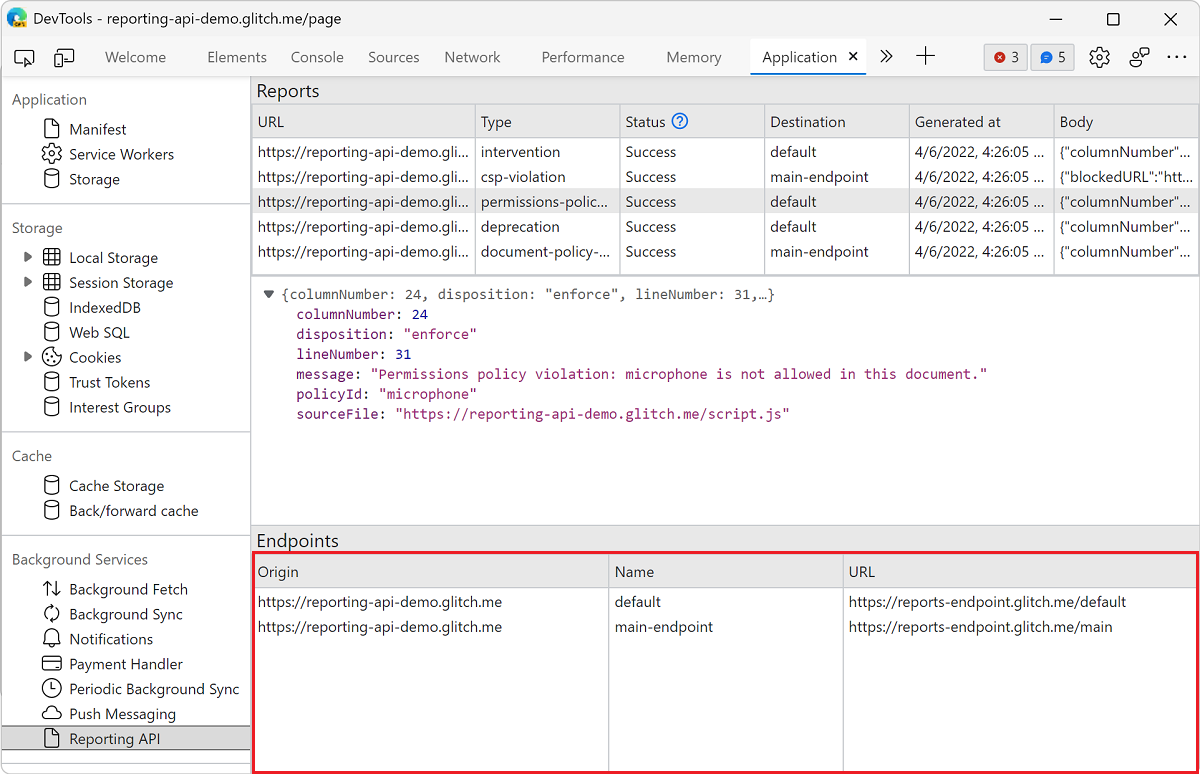Image resolution: width=1200 pixels, height=774 pixels.
Task: Toggle the device toolbar icon
Action: click(64, 57)
